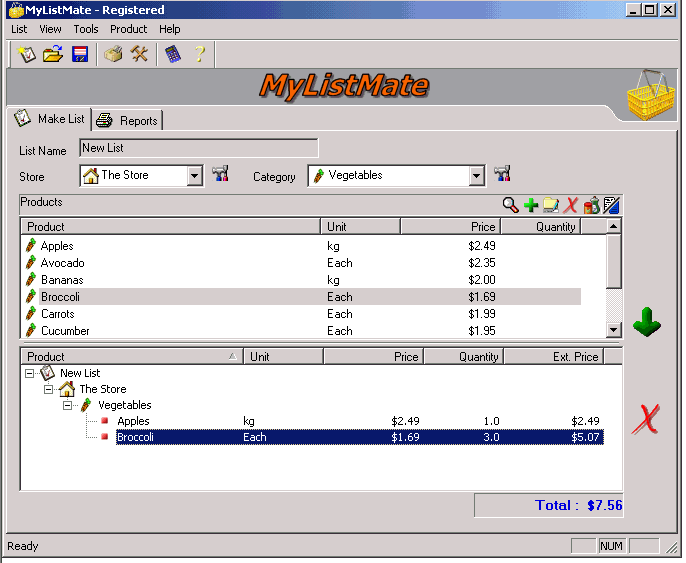
Task: Click the Price column header in products list
Action: (x=451, y=227)
